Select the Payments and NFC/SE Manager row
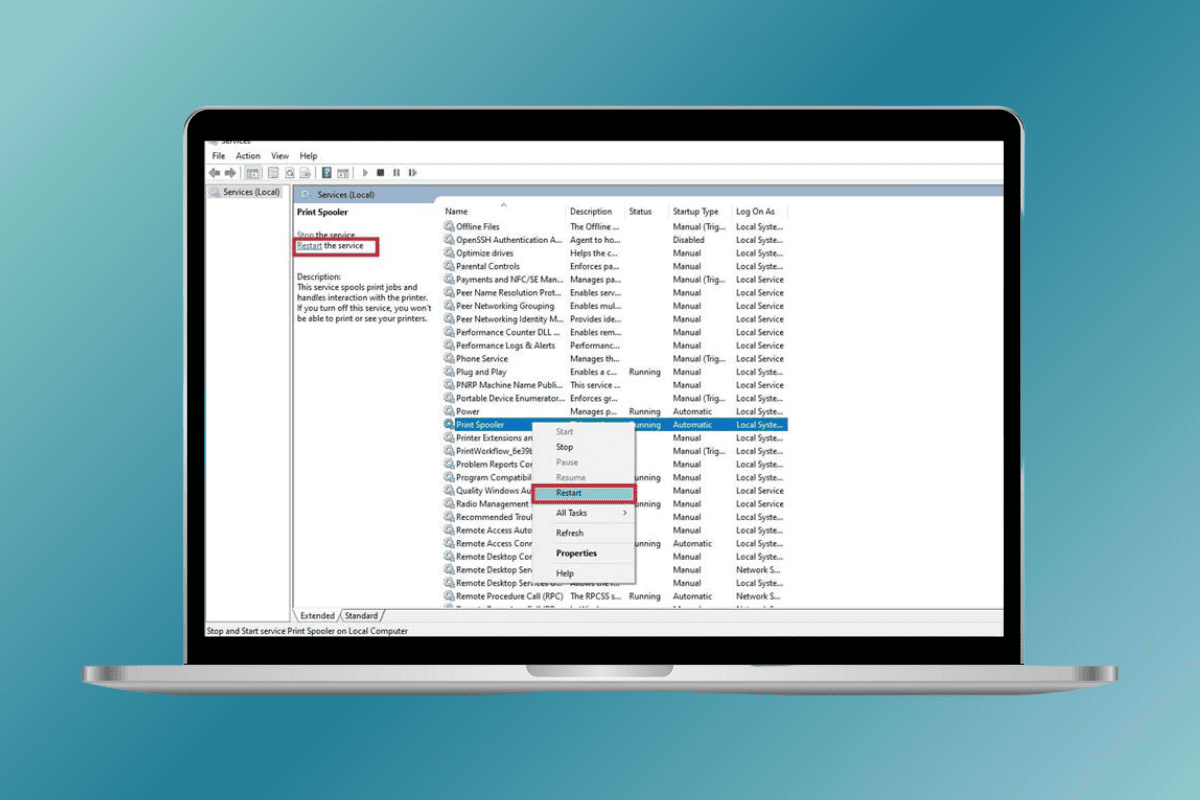 pyautogui.click(x=615, y=279)
